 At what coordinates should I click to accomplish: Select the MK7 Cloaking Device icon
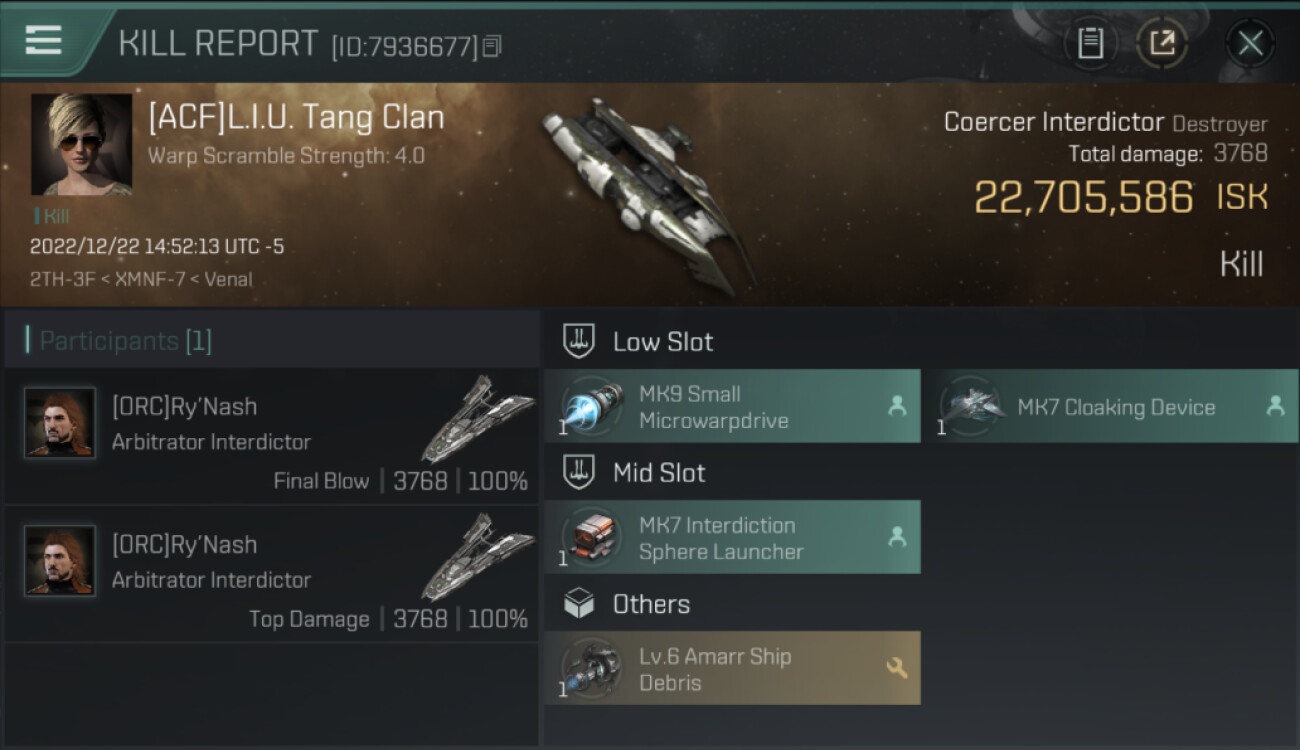click(x=970, y=407)
